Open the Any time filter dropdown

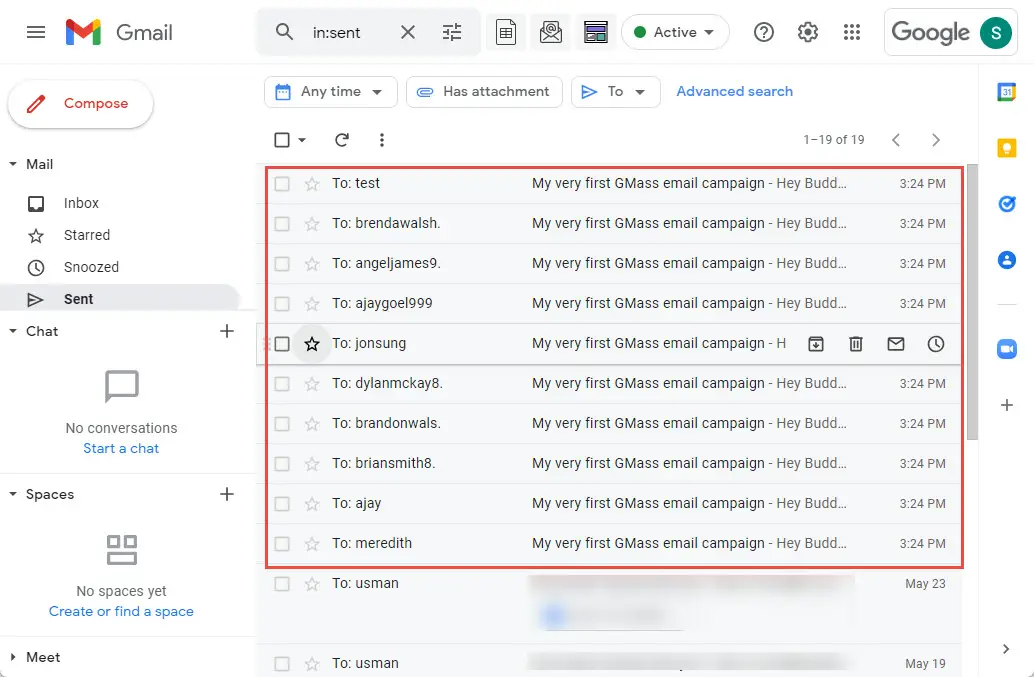click(330, 92)
